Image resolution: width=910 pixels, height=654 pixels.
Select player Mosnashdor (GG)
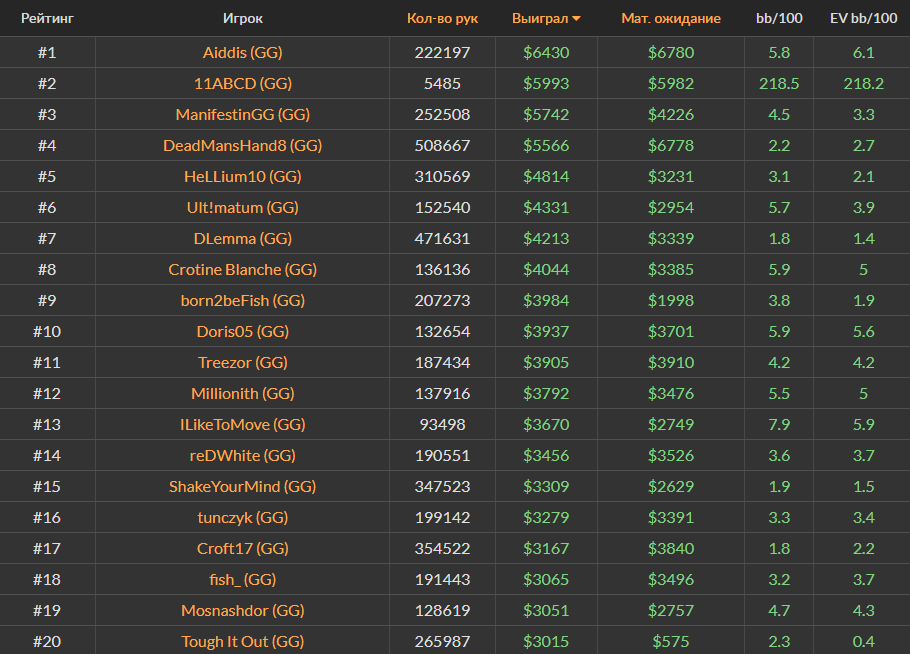coord(242,610)
